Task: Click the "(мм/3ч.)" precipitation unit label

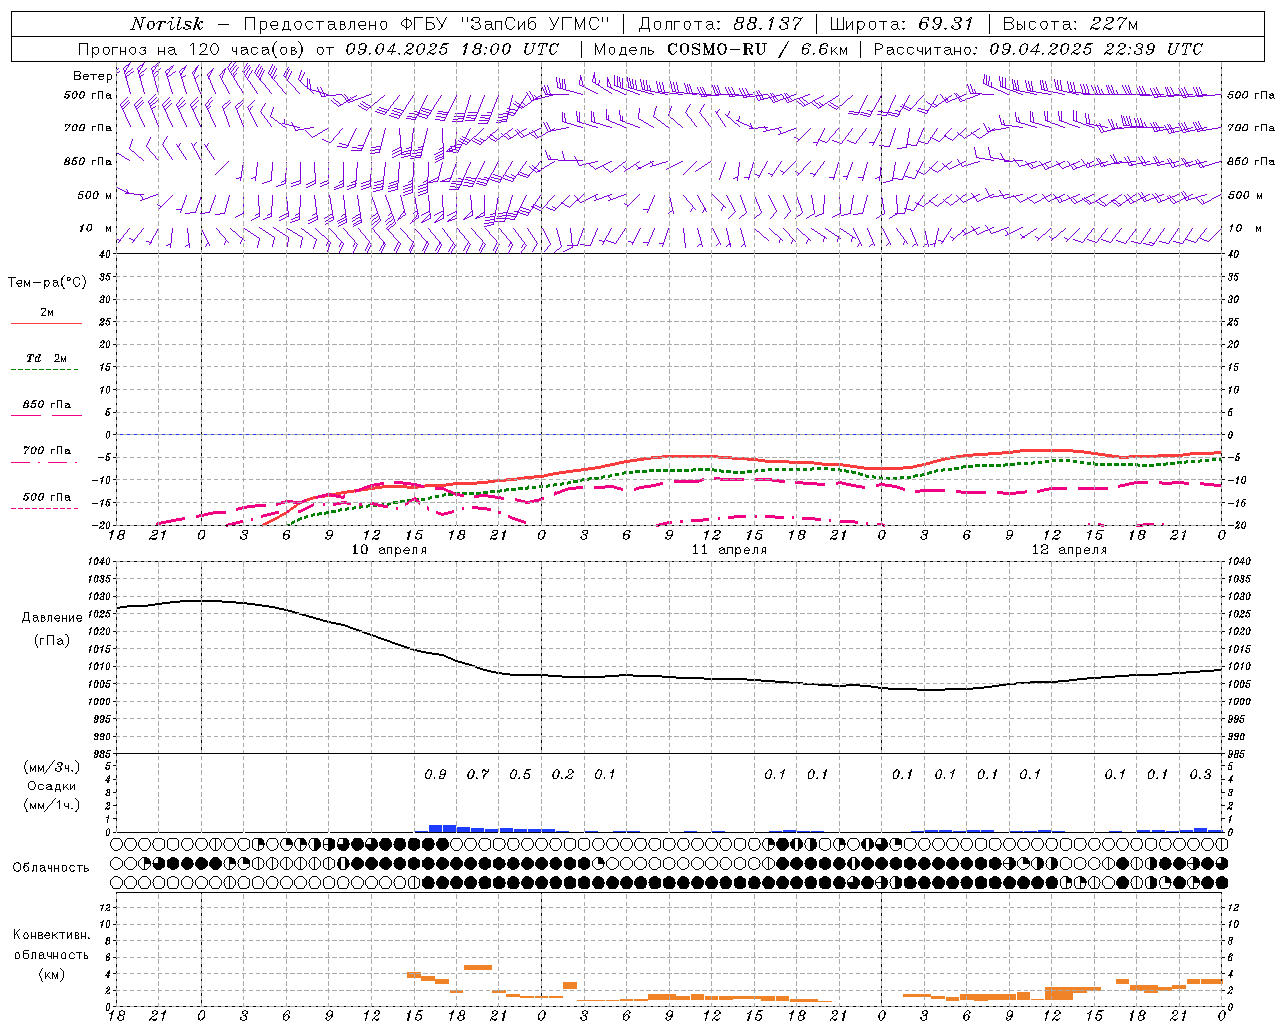Action: [x=52, y=767]
